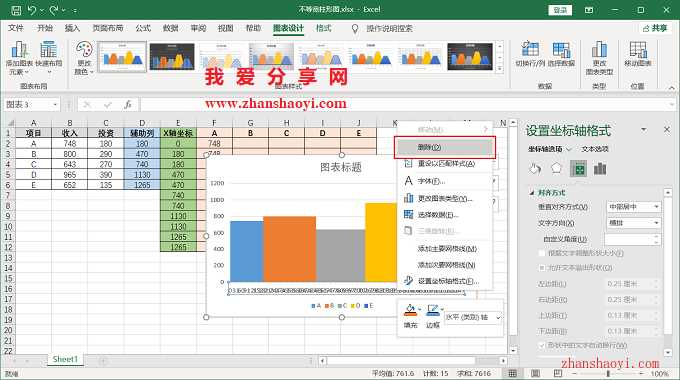The image size is (680, 380).
Task: Choose 选择数据(E) in context menu
Action: [445, 215]
